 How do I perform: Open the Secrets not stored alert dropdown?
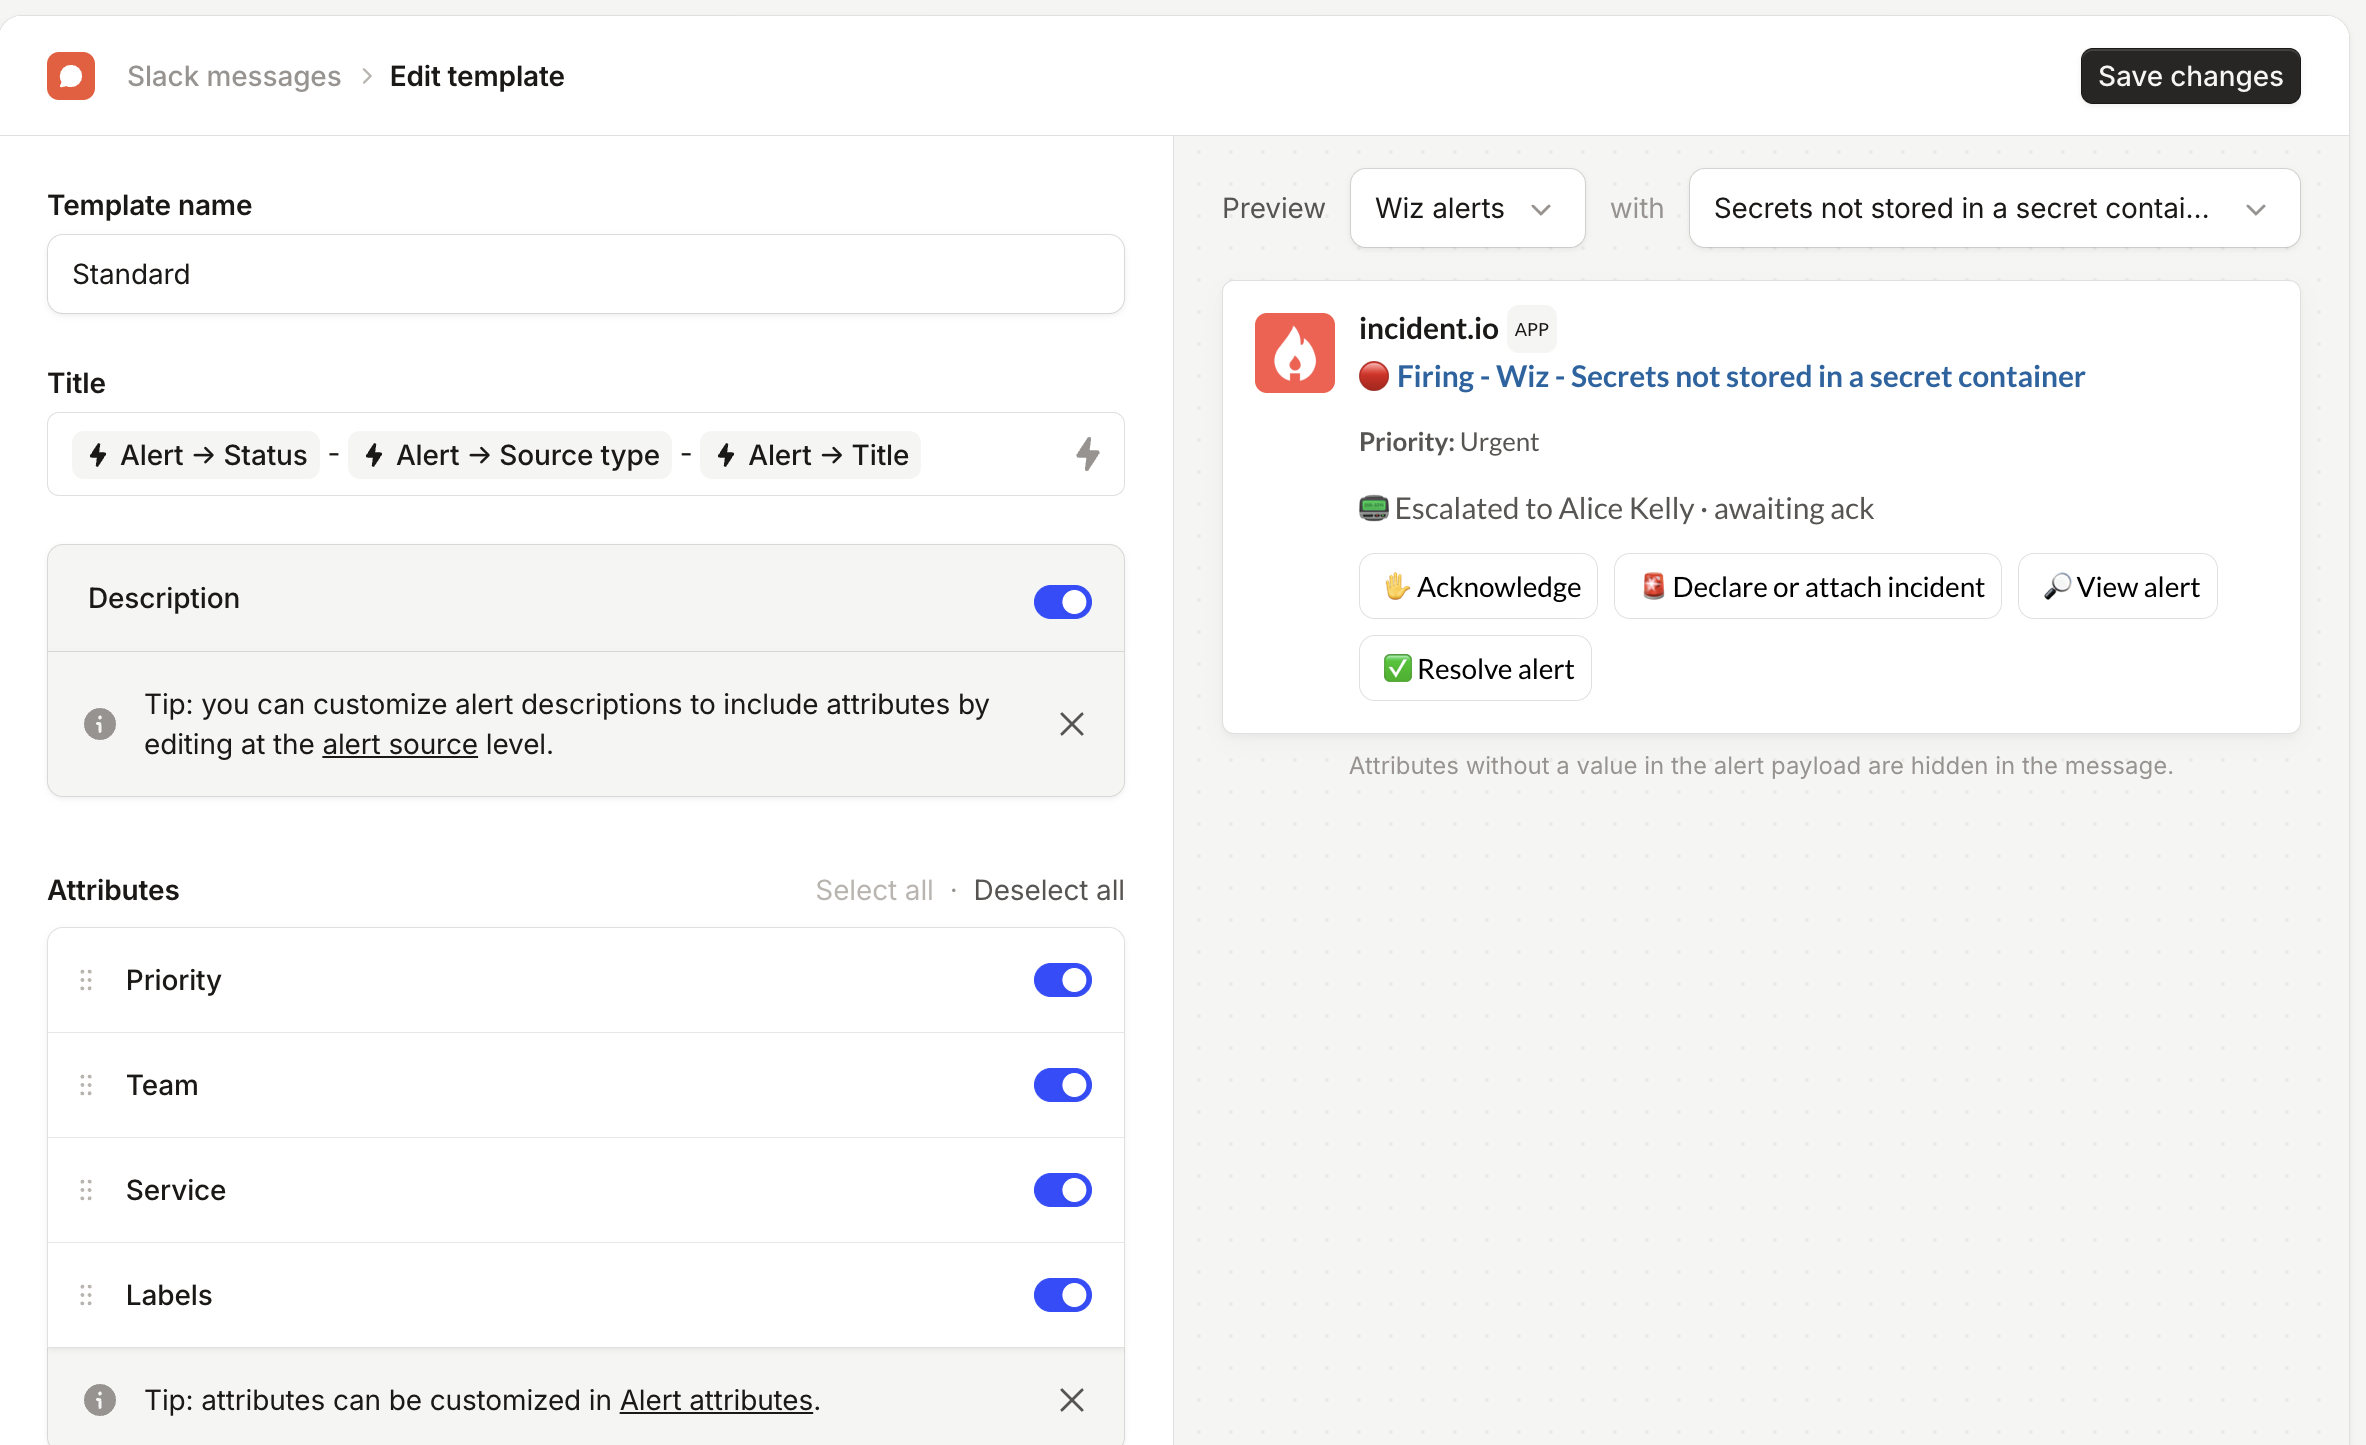point(1994,208)
